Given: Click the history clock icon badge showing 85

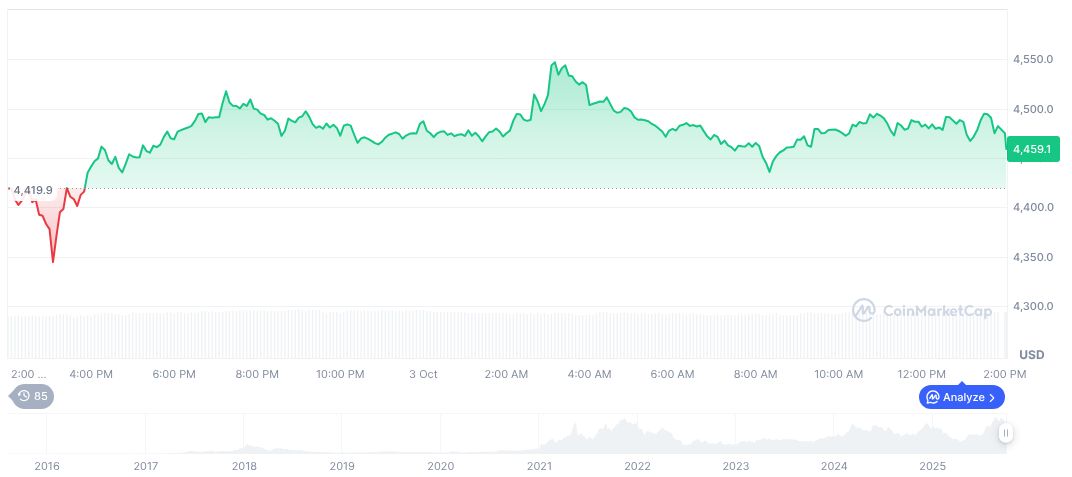Looking at the screenshot, I should click(x=24, y=396).
